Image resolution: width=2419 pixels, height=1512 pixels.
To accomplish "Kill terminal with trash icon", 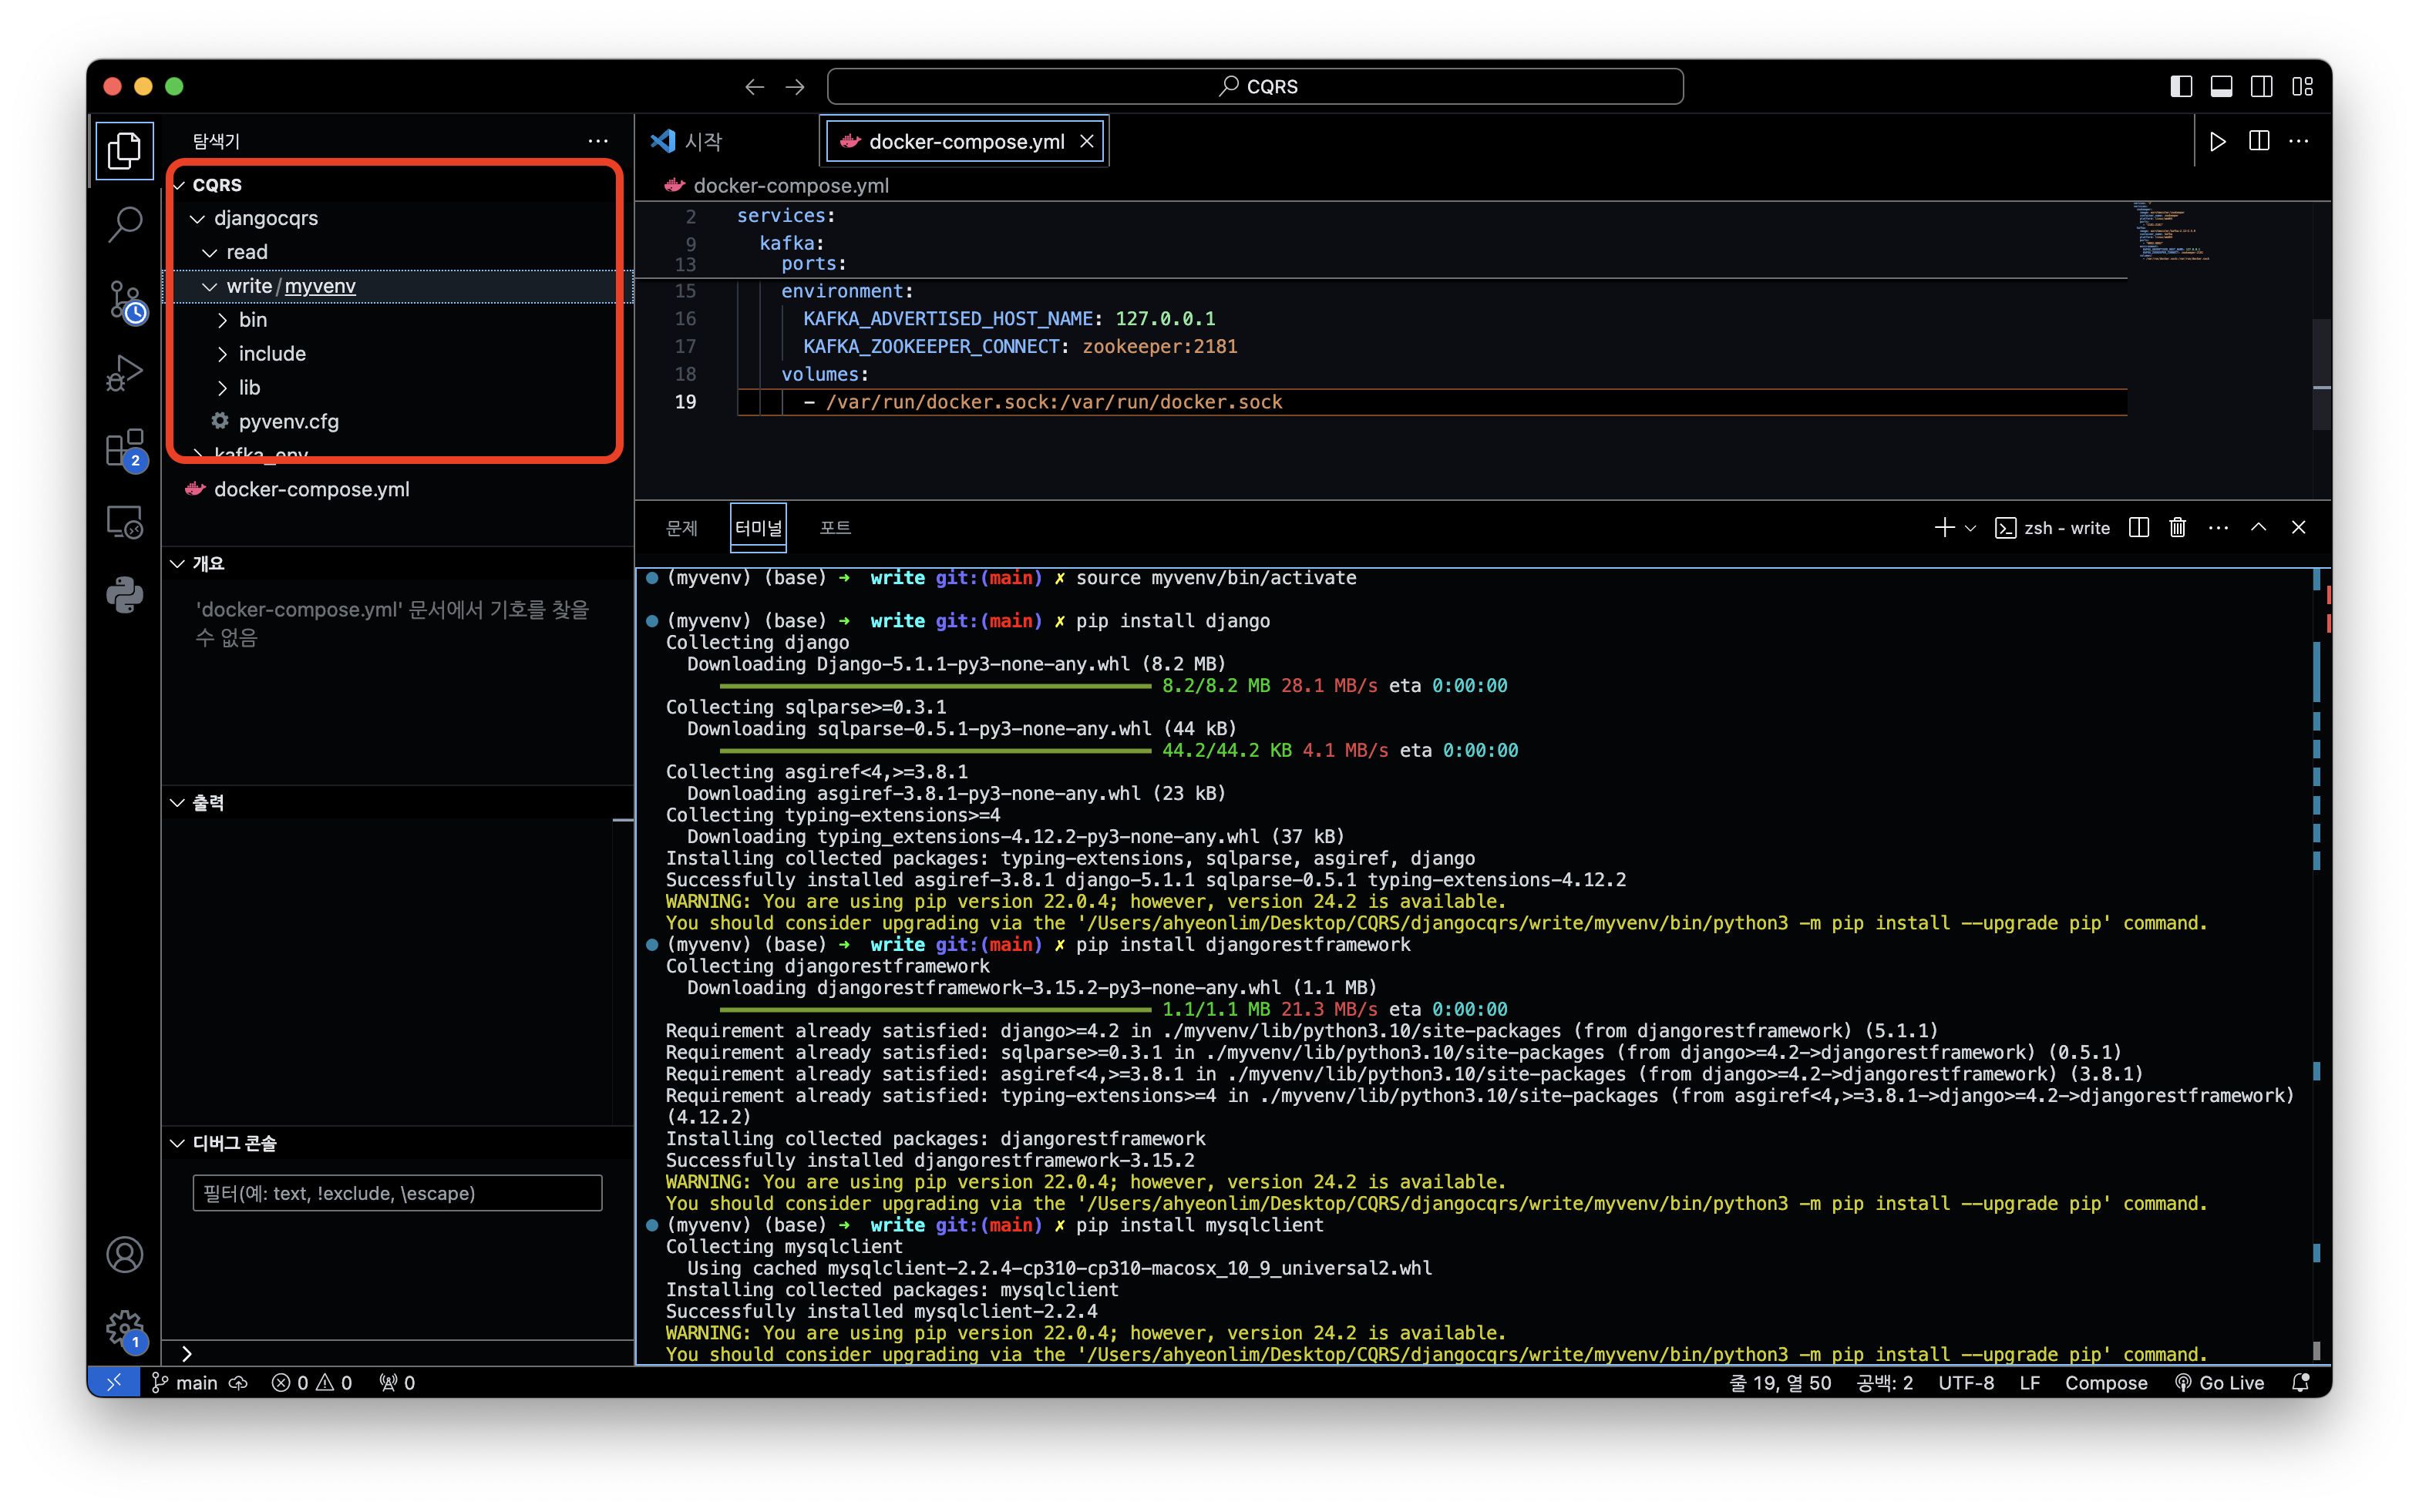I will pyautogui.click(x=2177, y=528).
